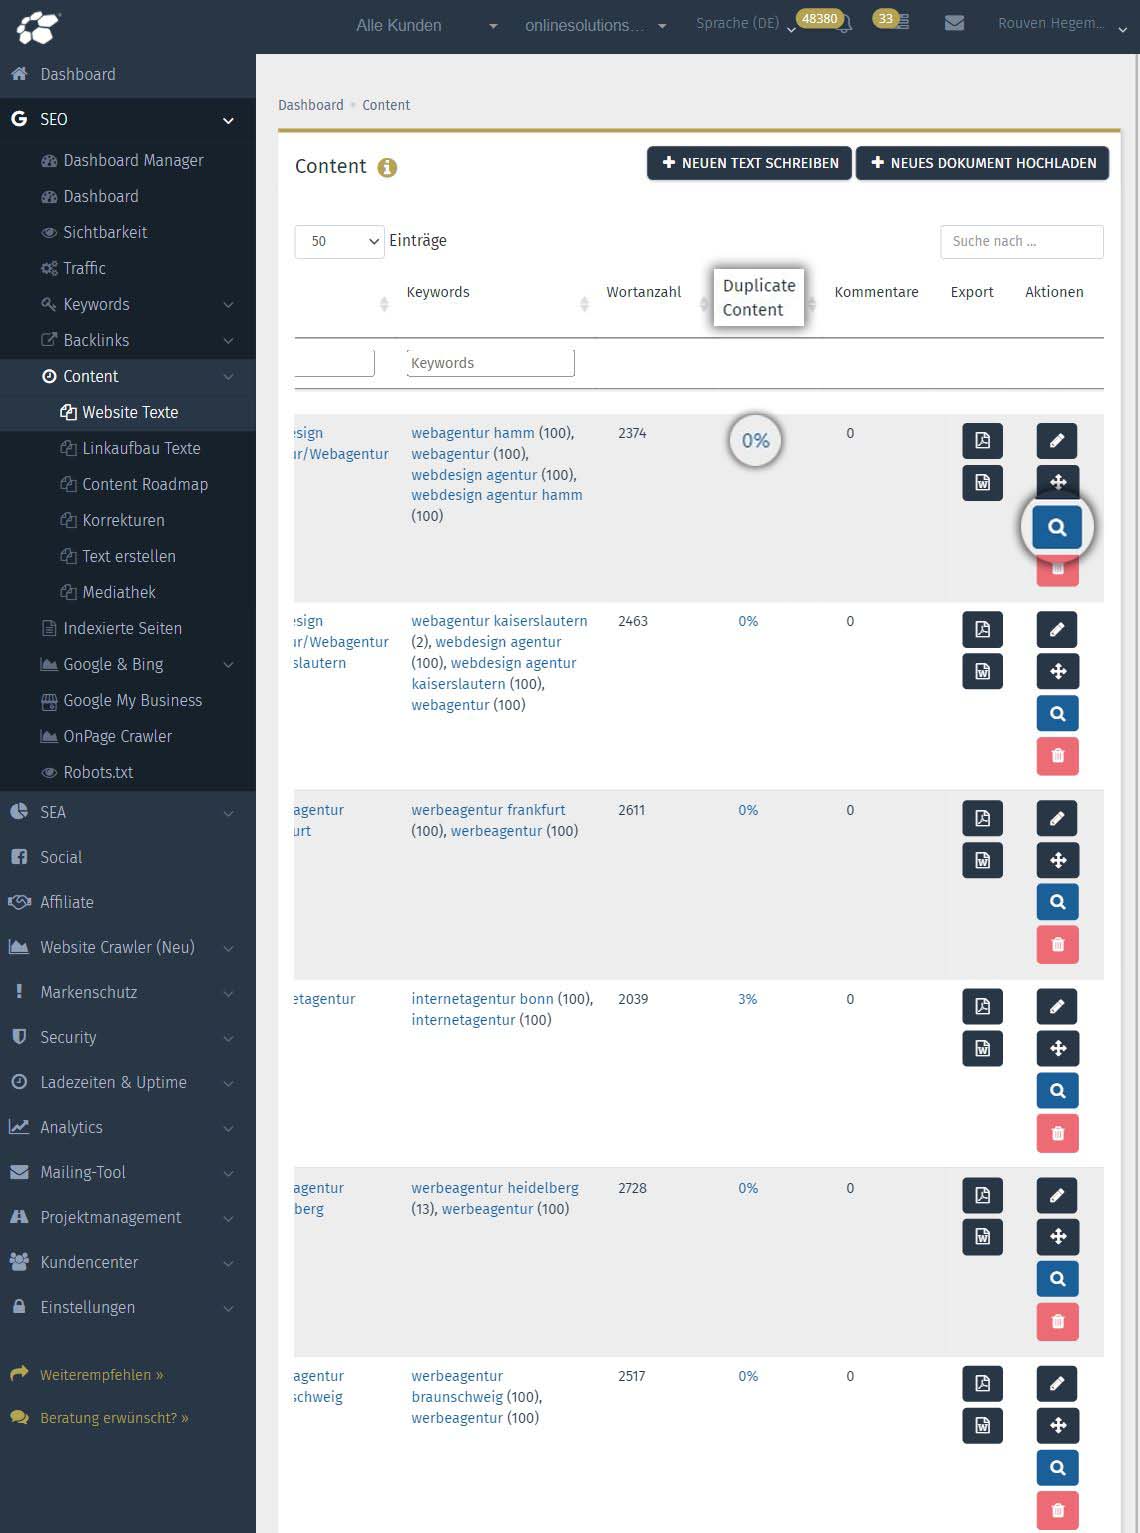
Task: Focus the Suche nach search field
Action: pyautogui.click(x=1022, y=241)
